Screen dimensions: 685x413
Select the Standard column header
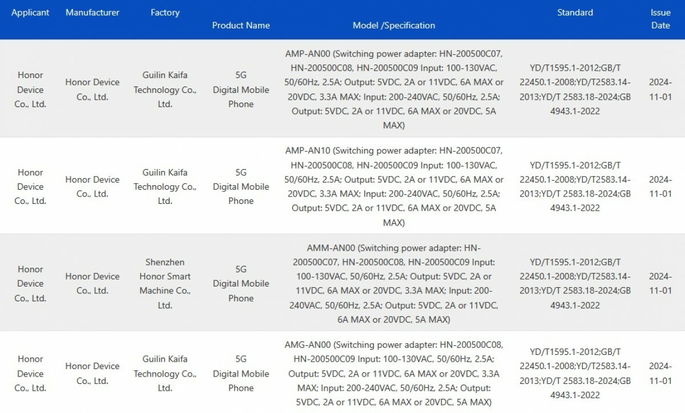(575, 13)
